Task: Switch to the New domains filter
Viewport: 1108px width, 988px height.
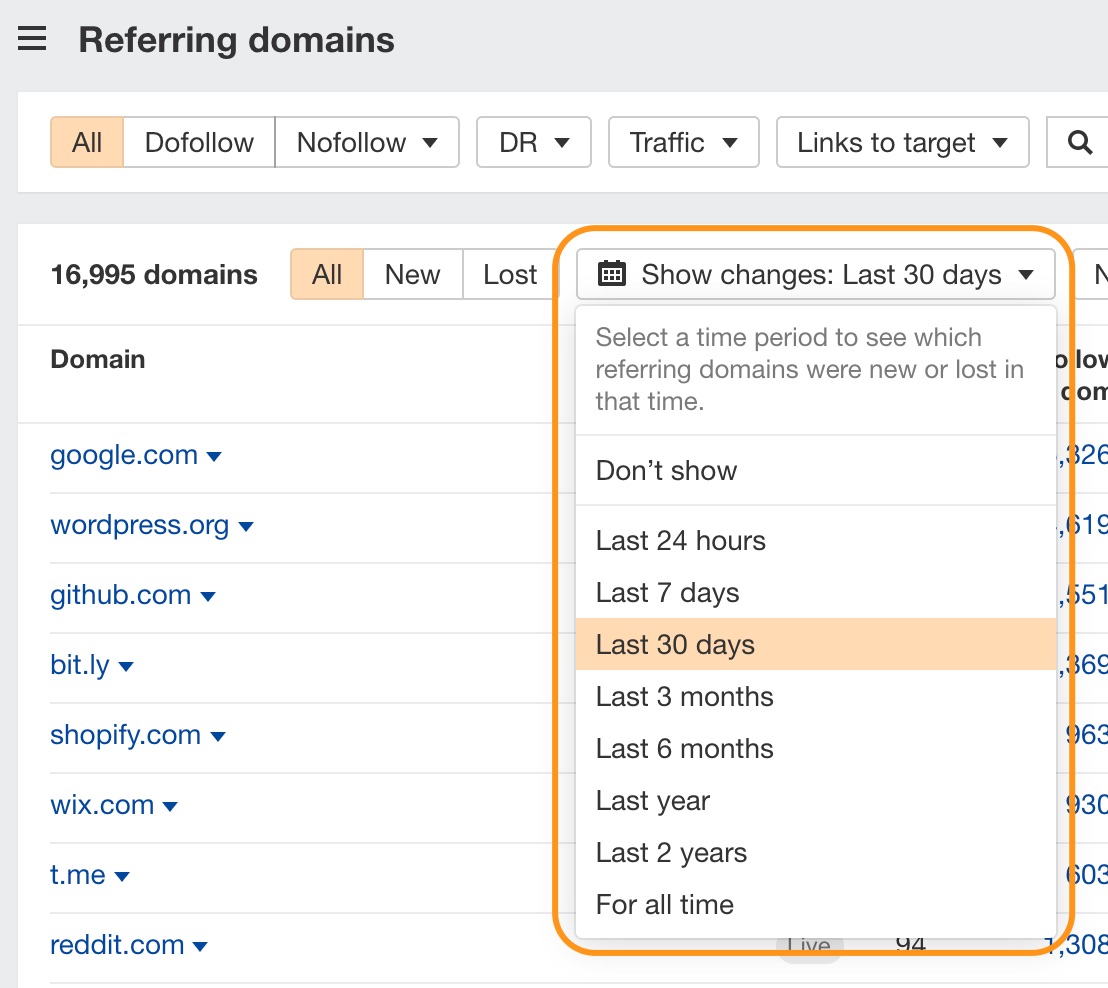Action: tap(412, 275)
